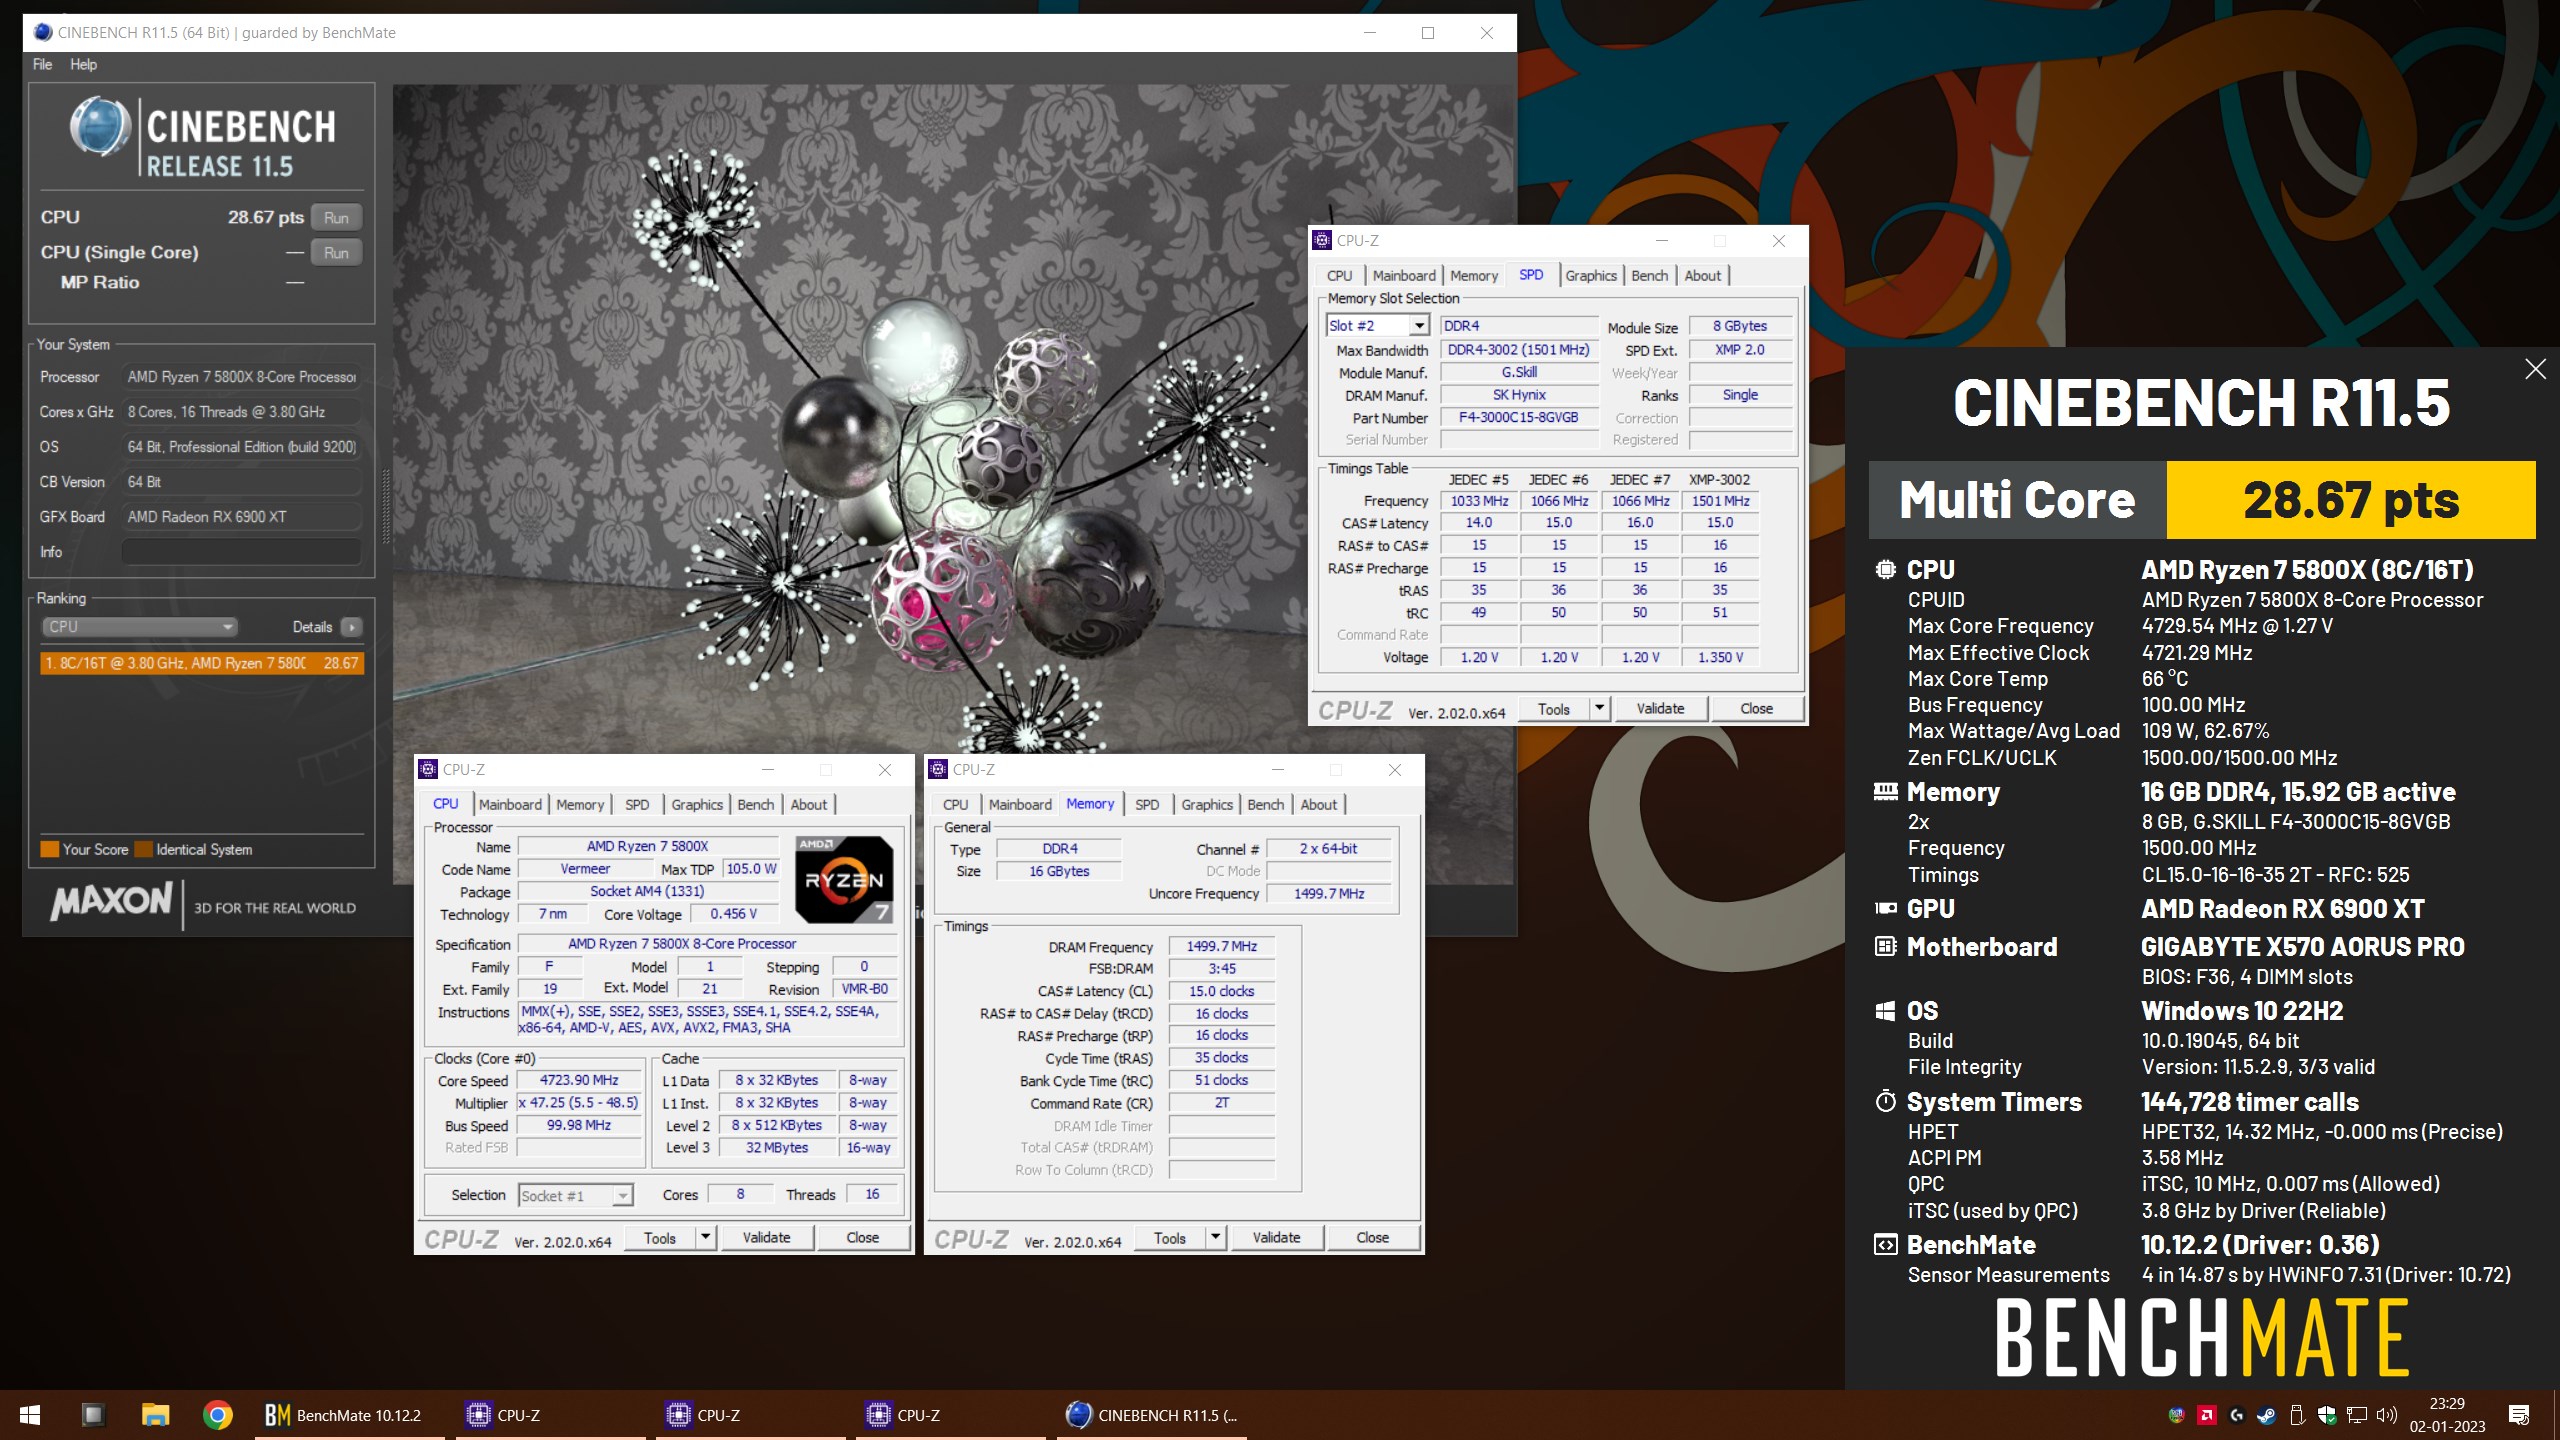
Task: Click the yellow 28.67 pts score banner
Action: 2351,500
